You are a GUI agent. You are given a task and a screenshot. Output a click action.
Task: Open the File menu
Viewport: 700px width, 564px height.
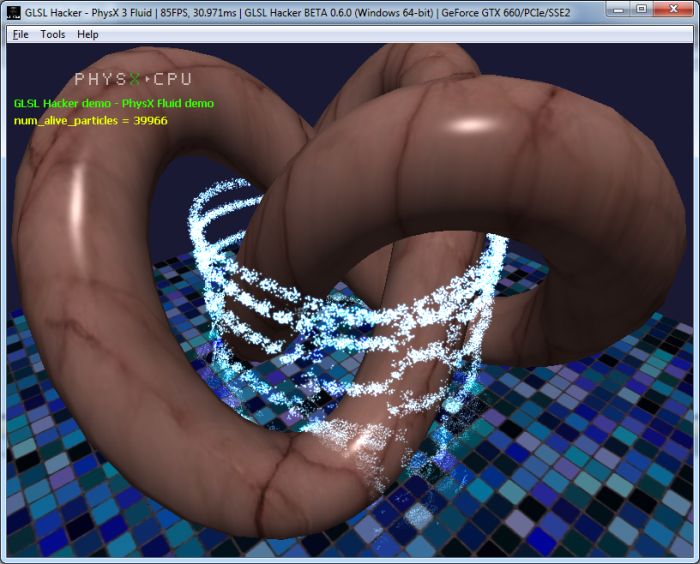click(21, 34)
